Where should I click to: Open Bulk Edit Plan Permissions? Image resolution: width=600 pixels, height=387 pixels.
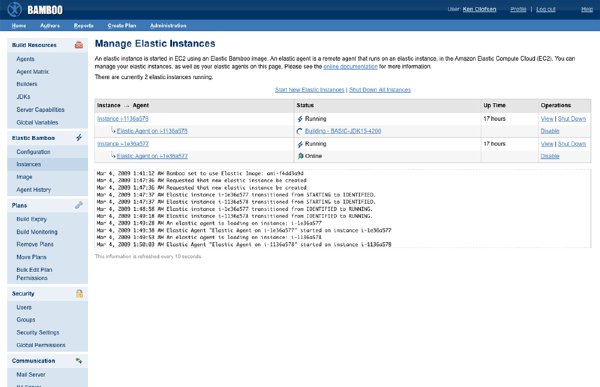[34, 274]
